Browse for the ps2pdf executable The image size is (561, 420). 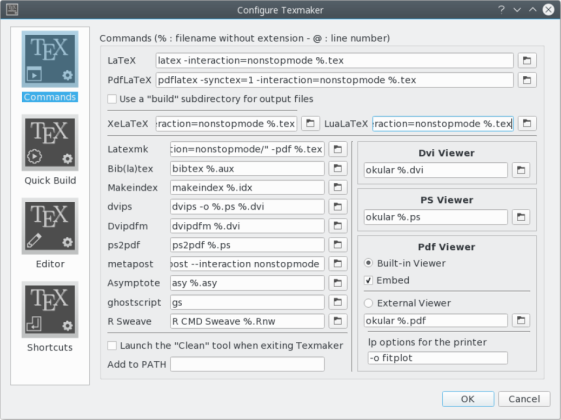point(338,245)
